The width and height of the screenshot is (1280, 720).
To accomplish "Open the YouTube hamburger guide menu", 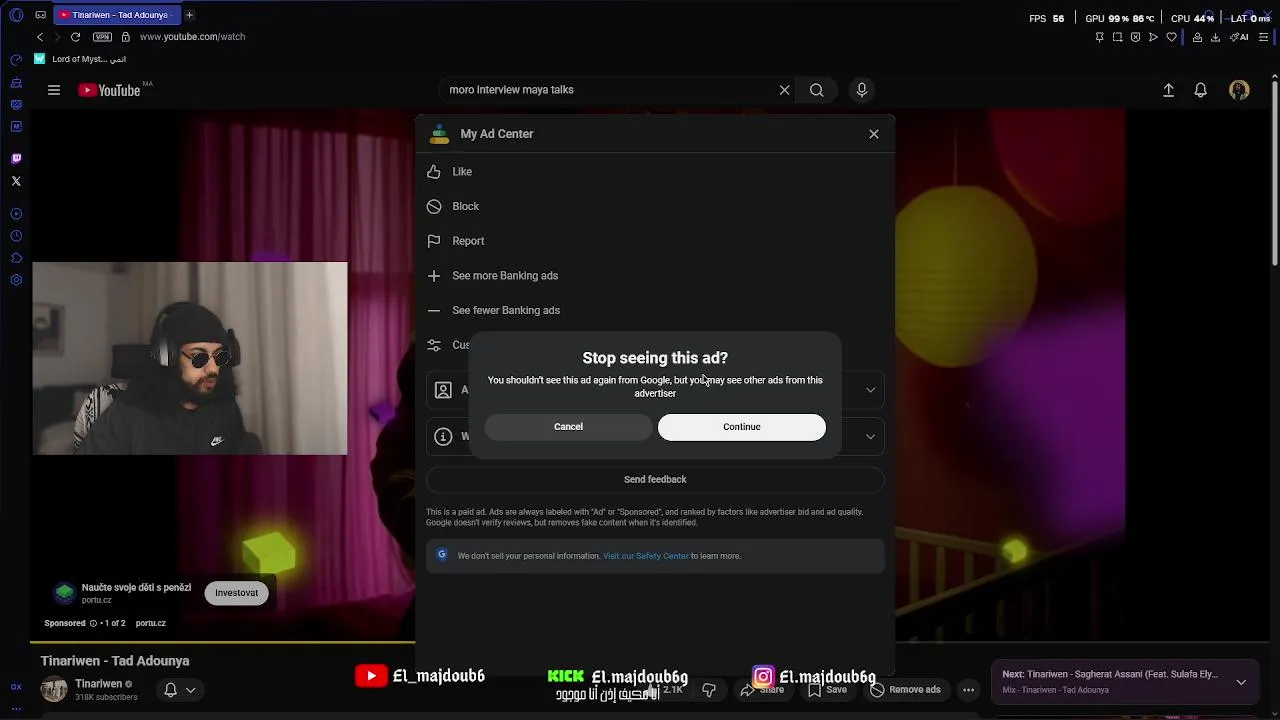I will coord(54,90).
